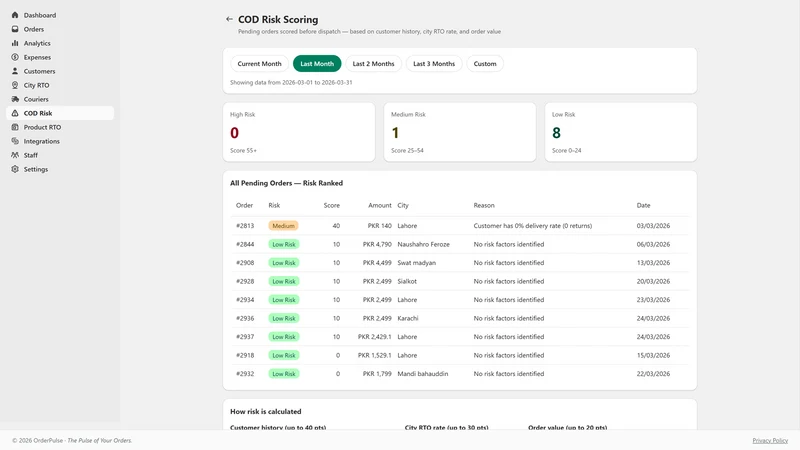Viewport: 800px width, 450px height.
Task: Open Expenses in the sidebar
Action: tap(60, 57)
